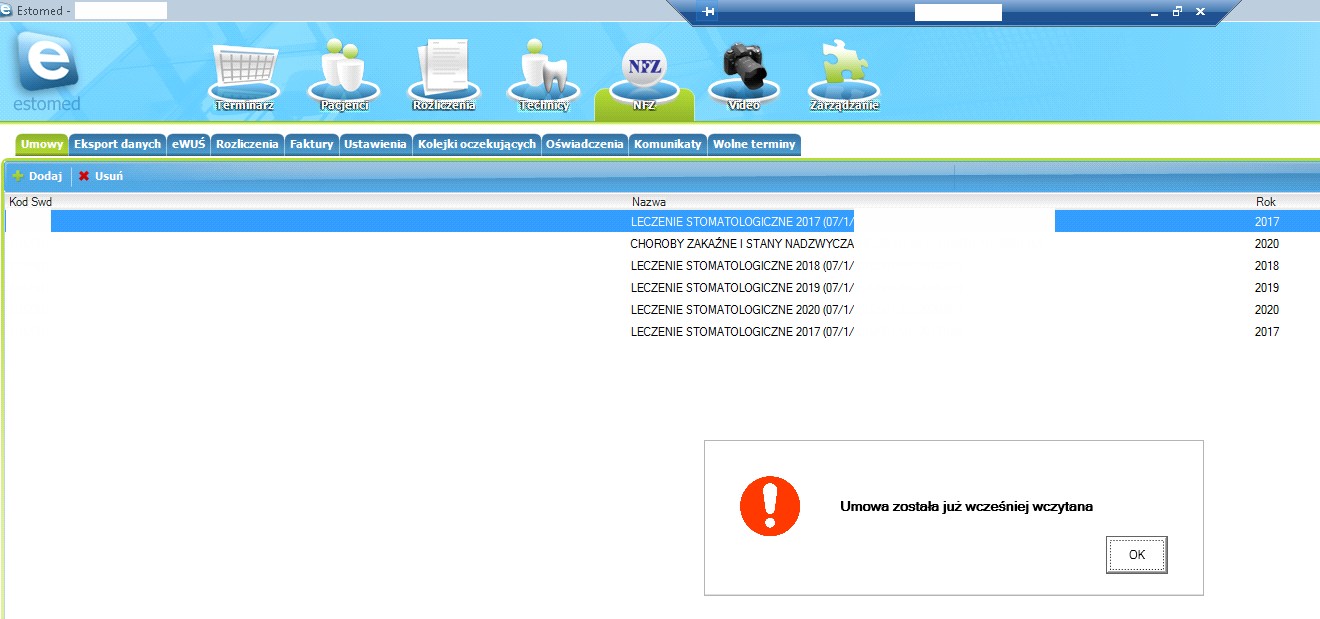This screenshot has width=1320, height=619.
Task: Open the Terminarz calendar module
Action: click(244, 78)
